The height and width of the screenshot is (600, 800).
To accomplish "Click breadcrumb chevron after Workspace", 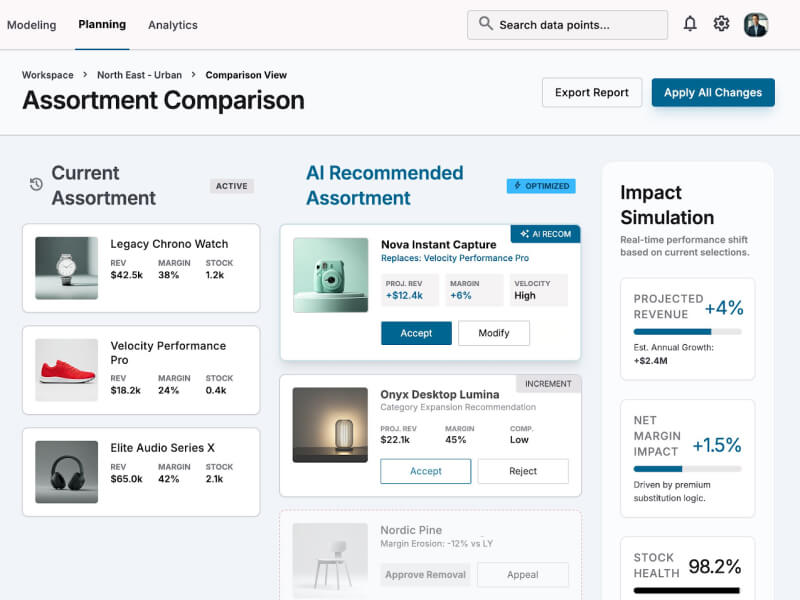I will (85, 75).
